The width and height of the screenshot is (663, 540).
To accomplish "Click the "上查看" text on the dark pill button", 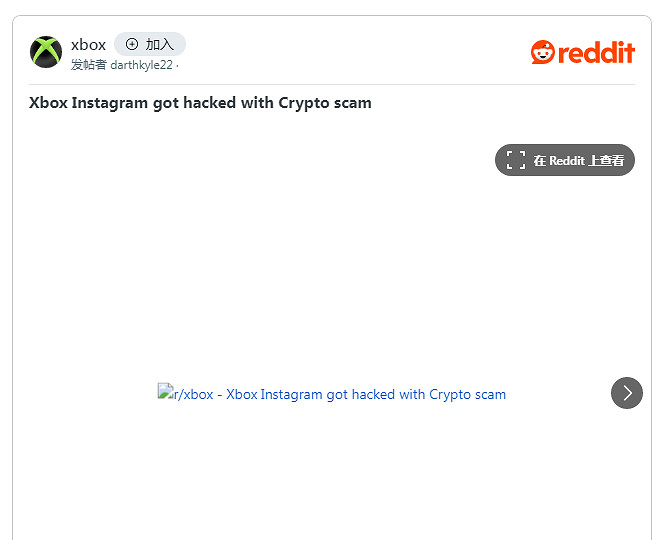I will point(606,160).
